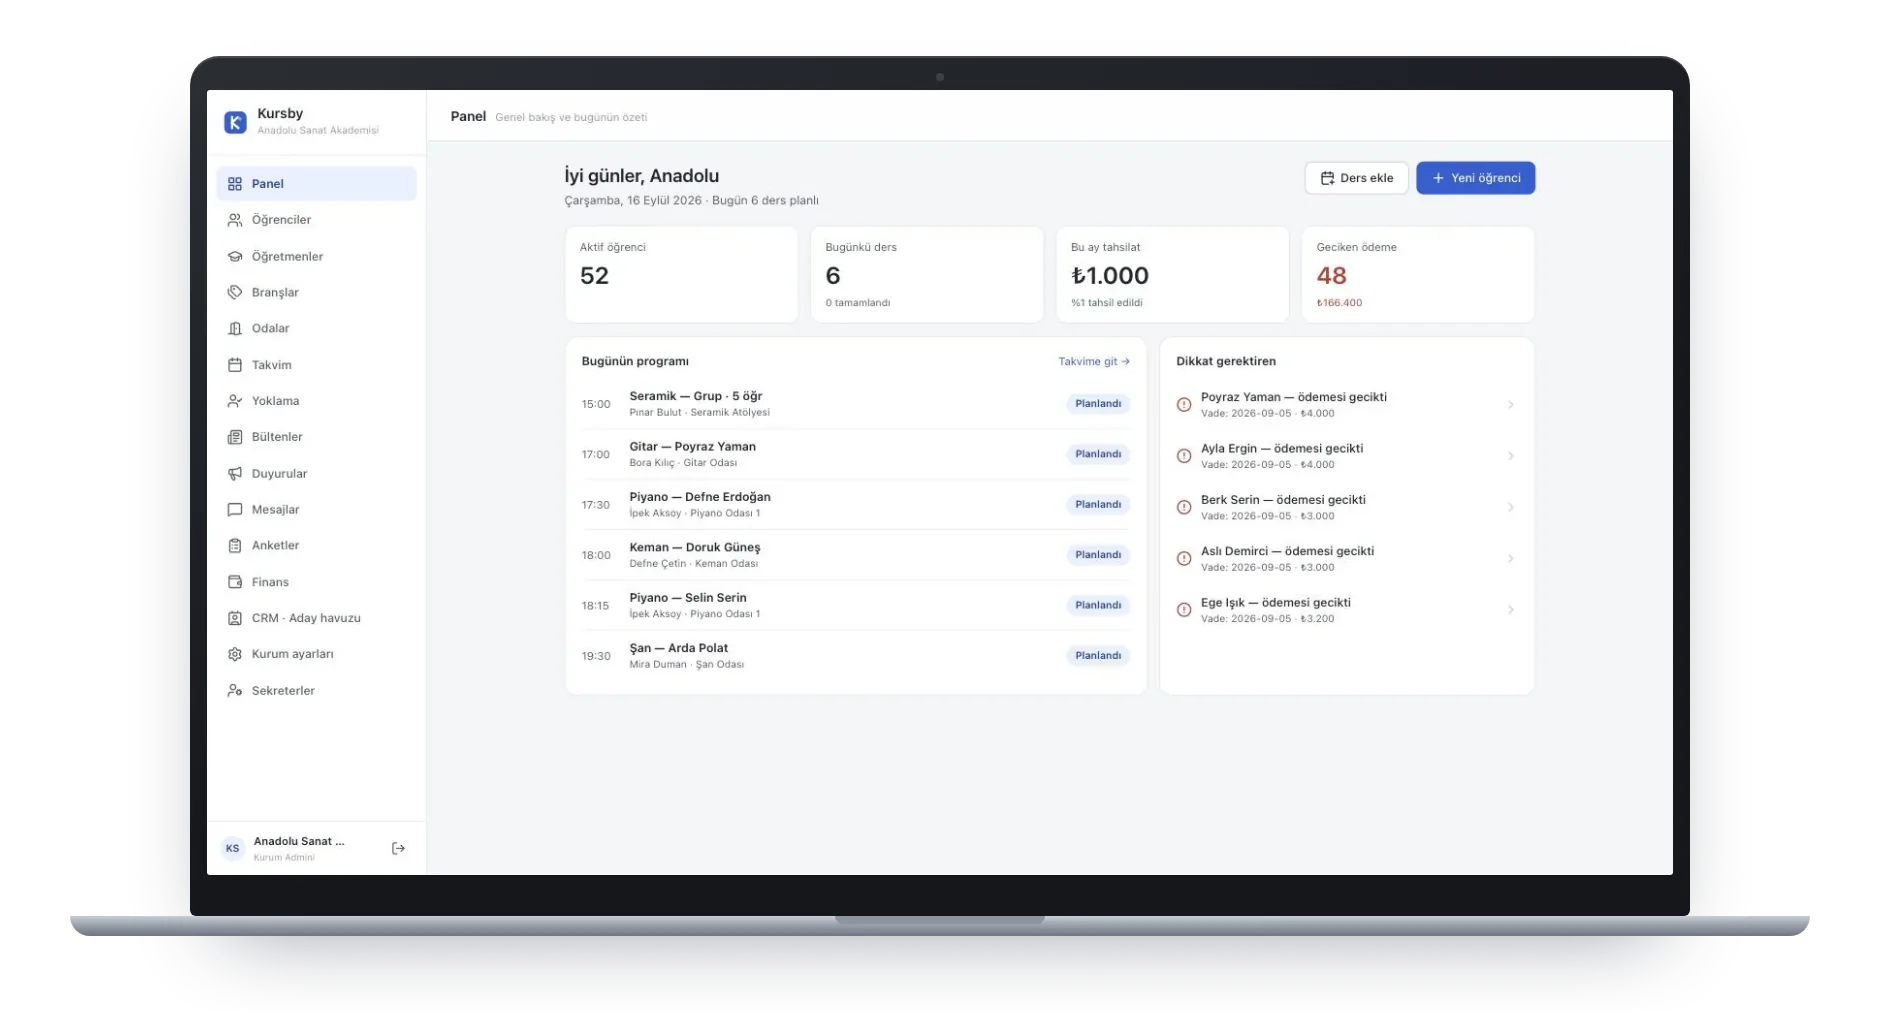Click the Kurum ayarları gear icon
1880x1012 pixels.
(235, 654)
